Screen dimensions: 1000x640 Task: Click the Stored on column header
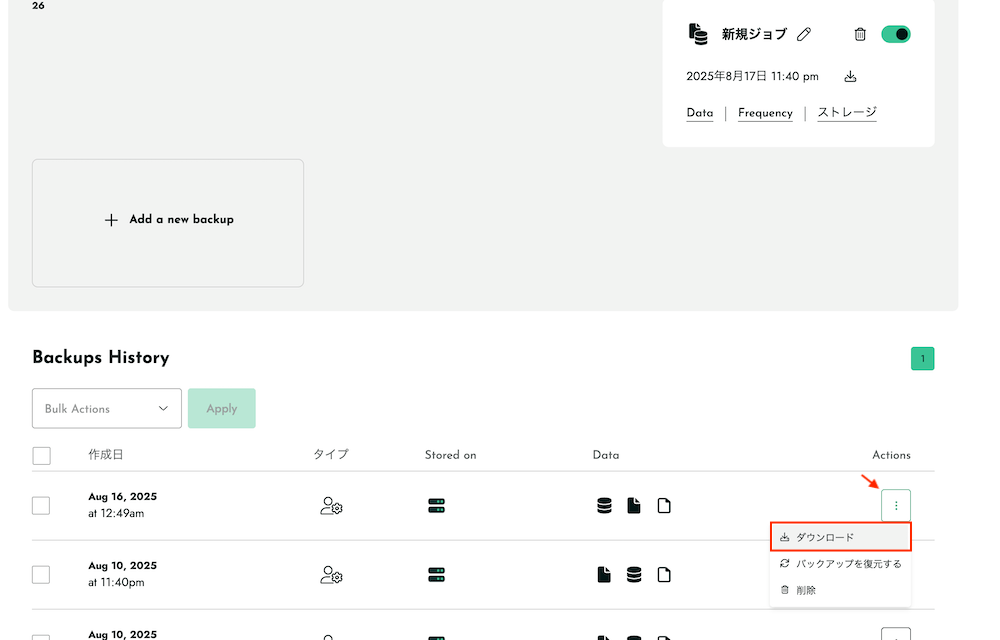(450, 455)
